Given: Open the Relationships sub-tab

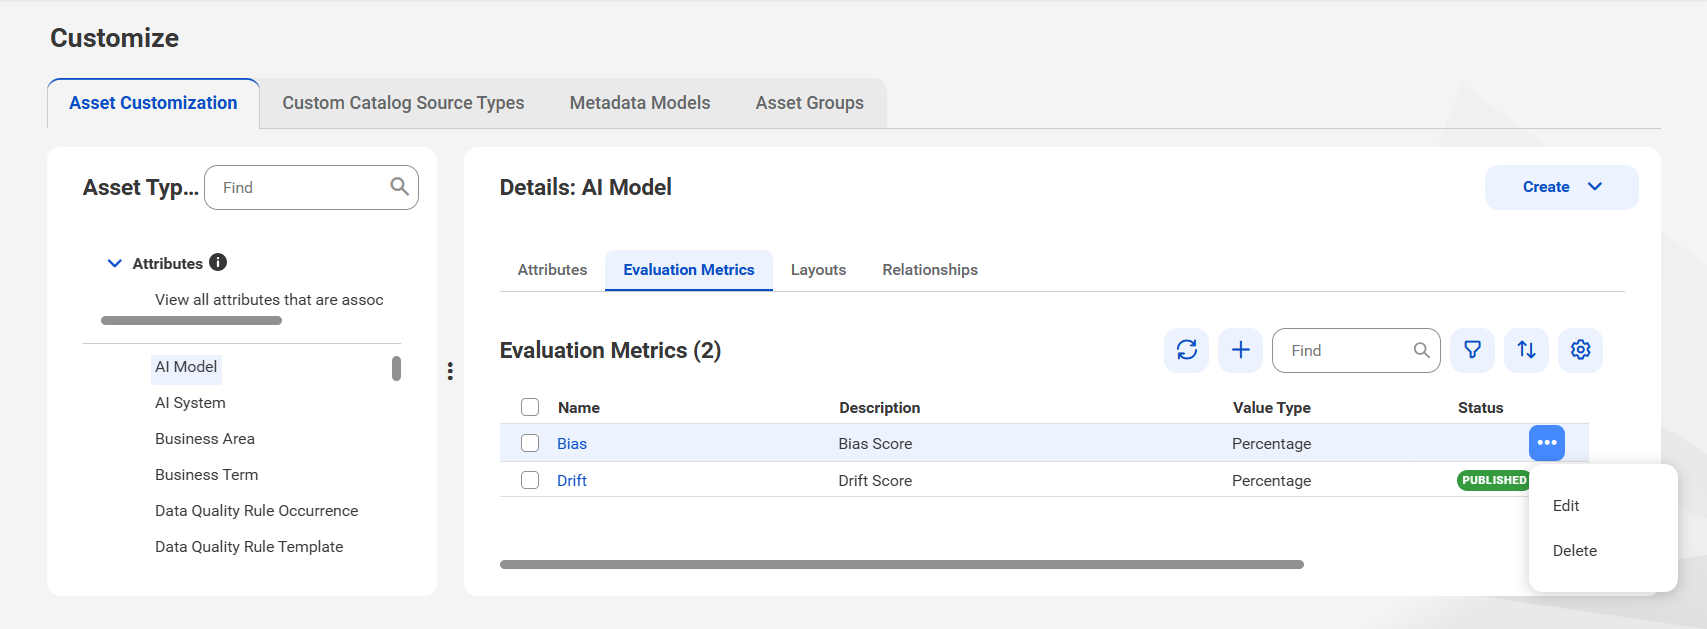Looking at the screenshot, I should coord(930,270).
